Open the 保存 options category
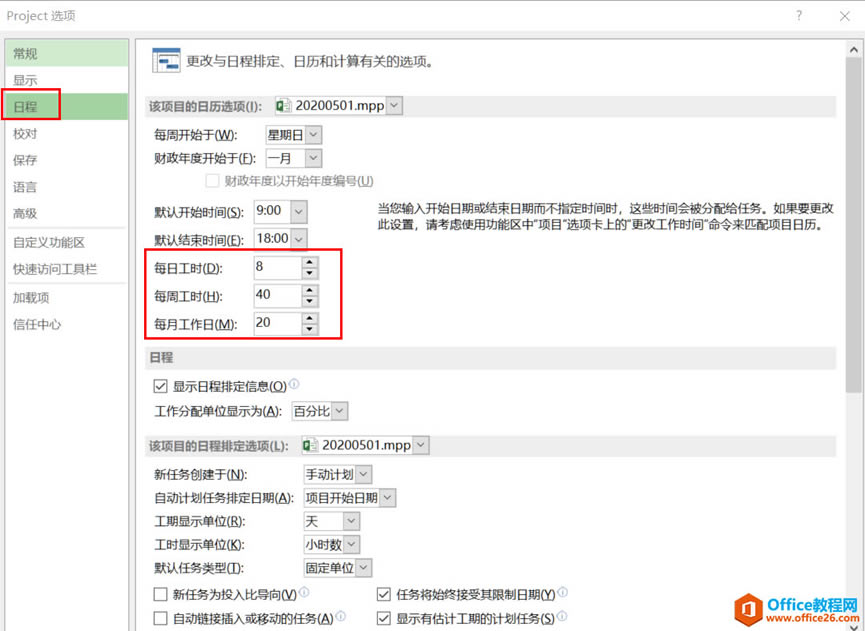The width and height of the screenshot is (865, 631). tap(66, 160)
